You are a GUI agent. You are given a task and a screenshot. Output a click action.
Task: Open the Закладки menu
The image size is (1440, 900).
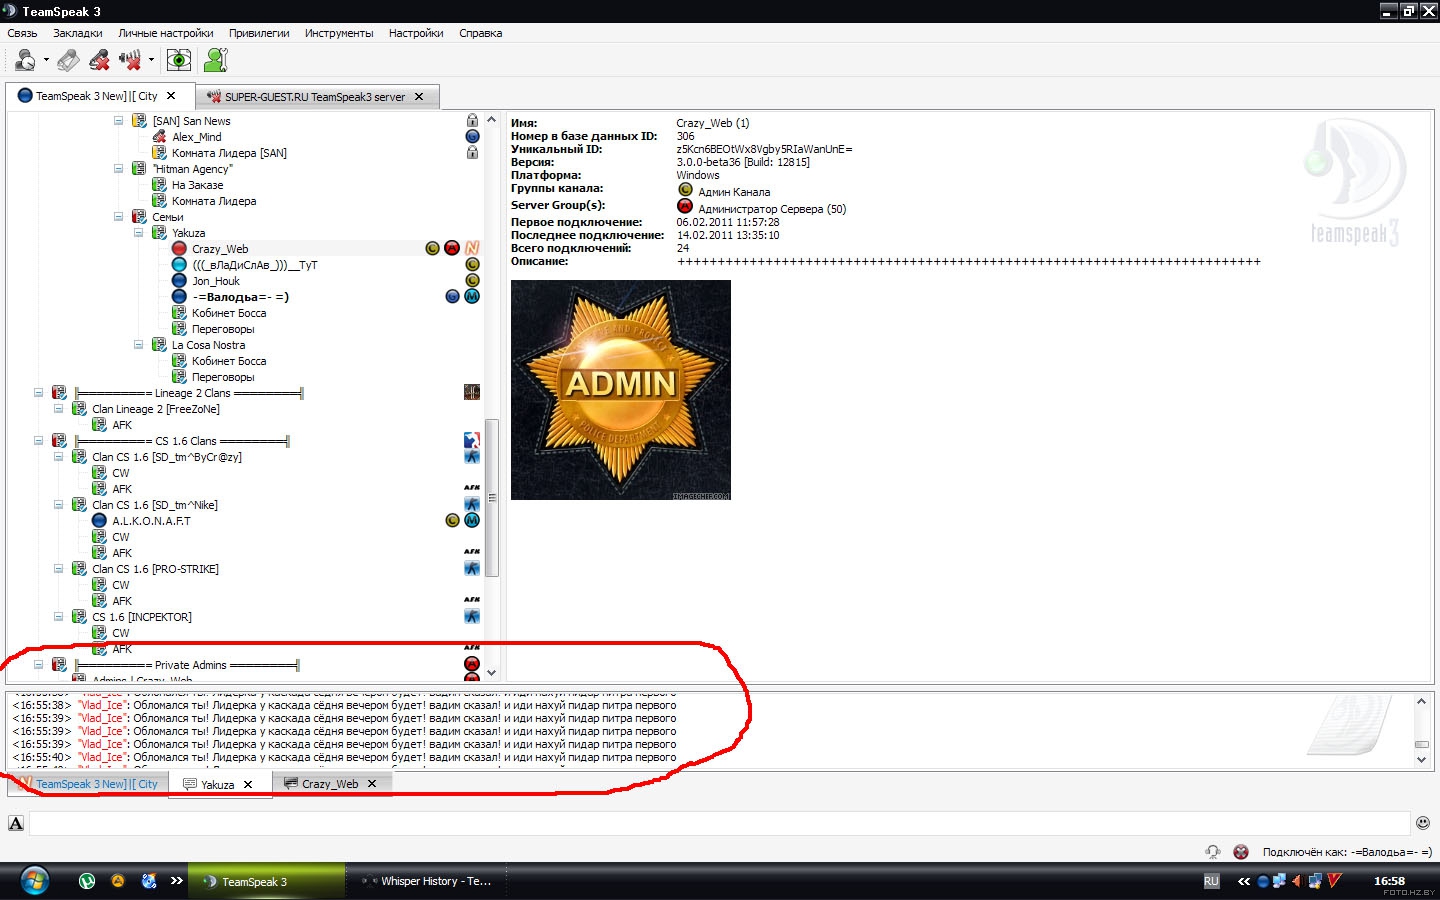(78, 33)
